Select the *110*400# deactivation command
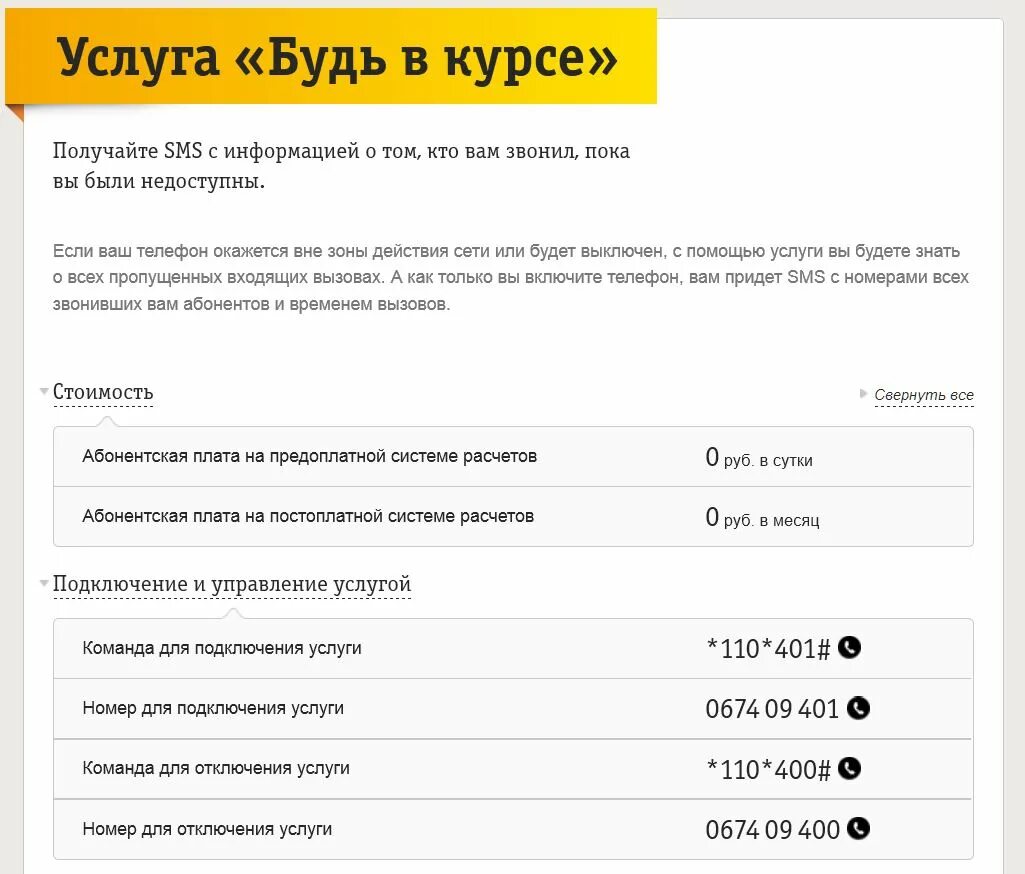 pos(768,769)
